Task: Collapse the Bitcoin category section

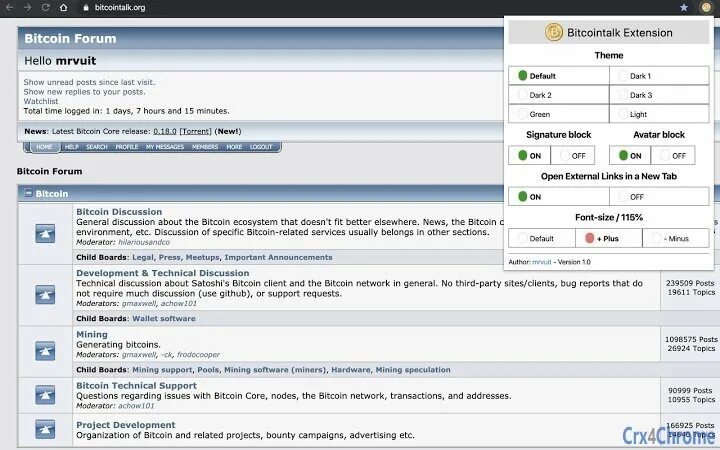Action: [28, 194]
